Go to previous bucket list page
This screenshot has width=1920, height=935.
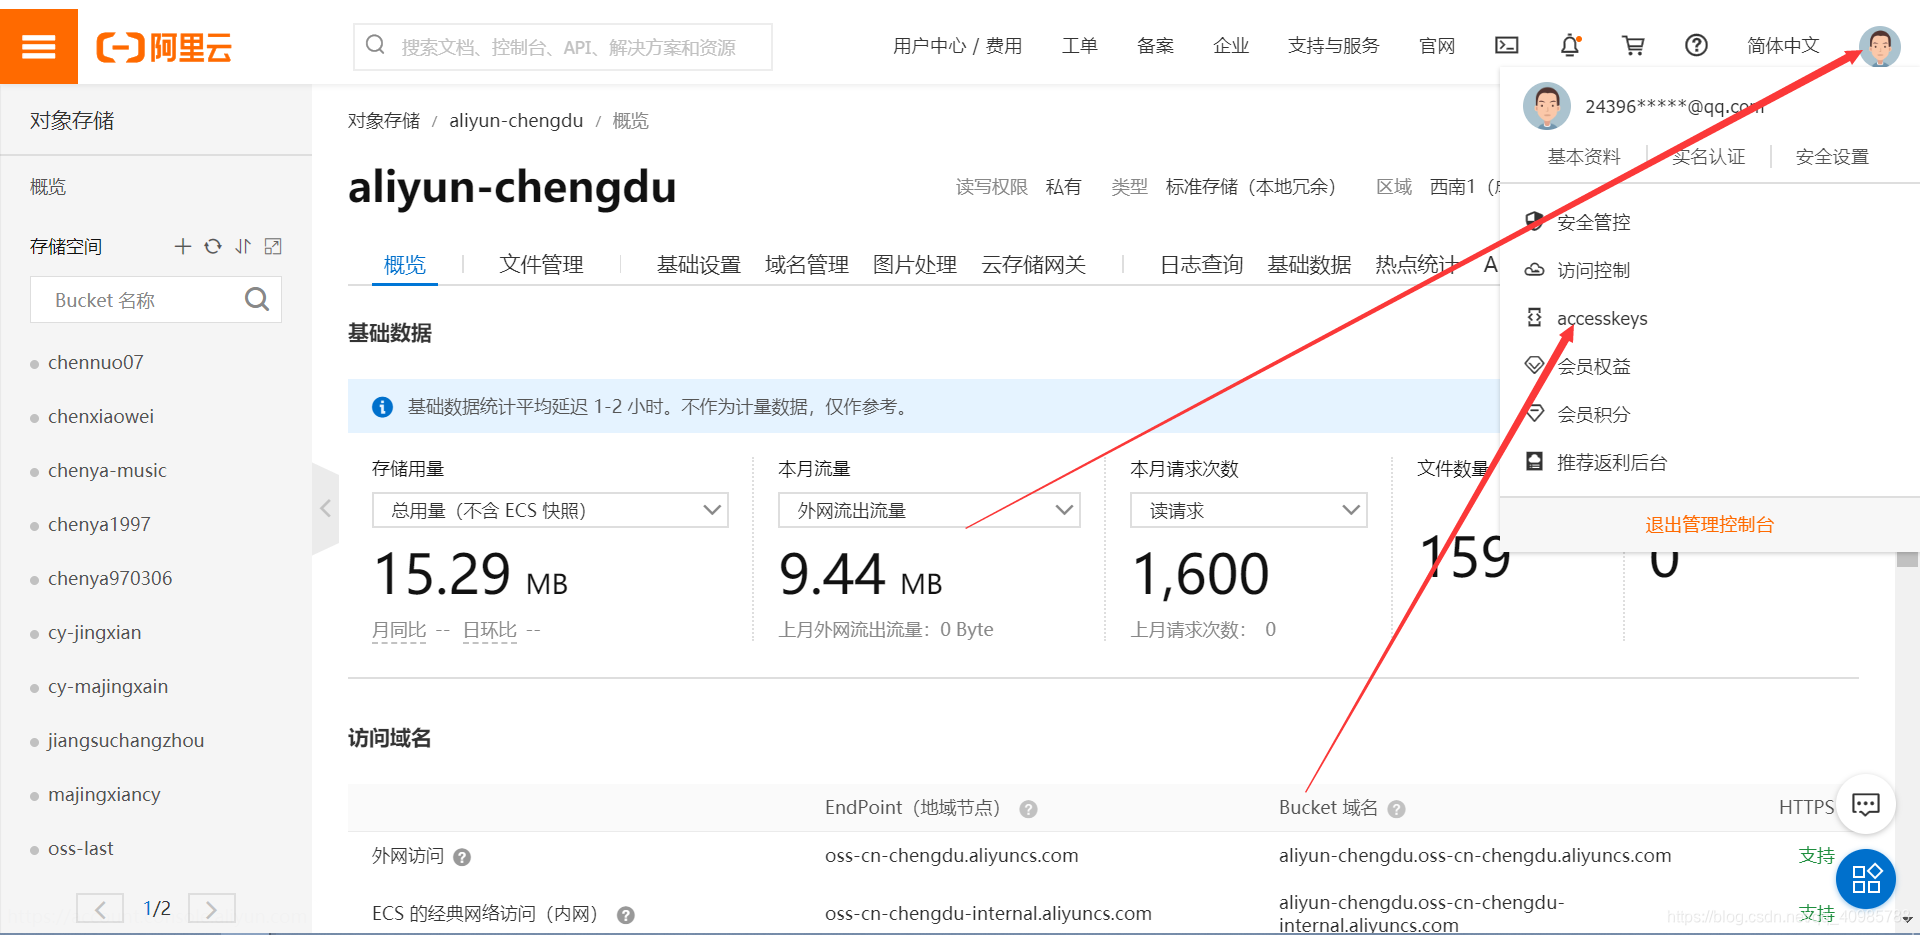[x=100, y=908]
